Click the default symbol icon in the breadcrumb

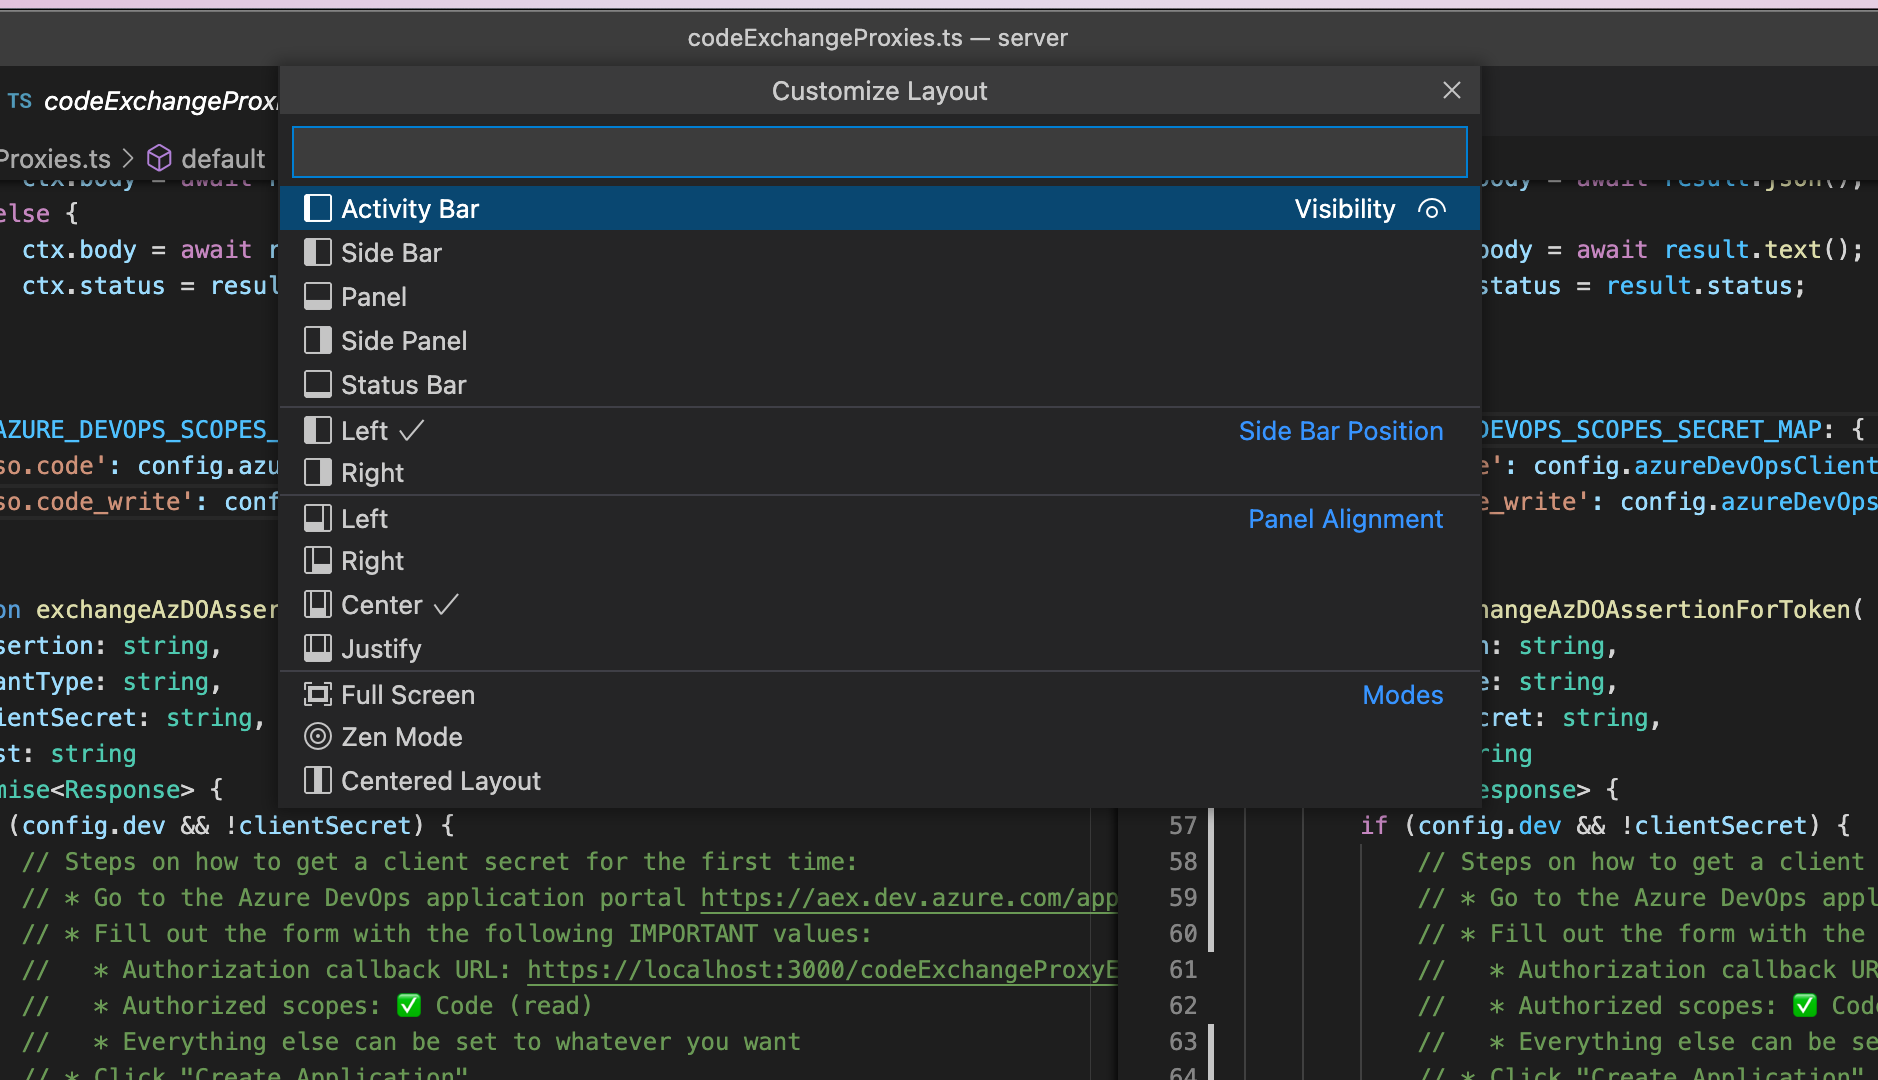click(x=159, y=157)
